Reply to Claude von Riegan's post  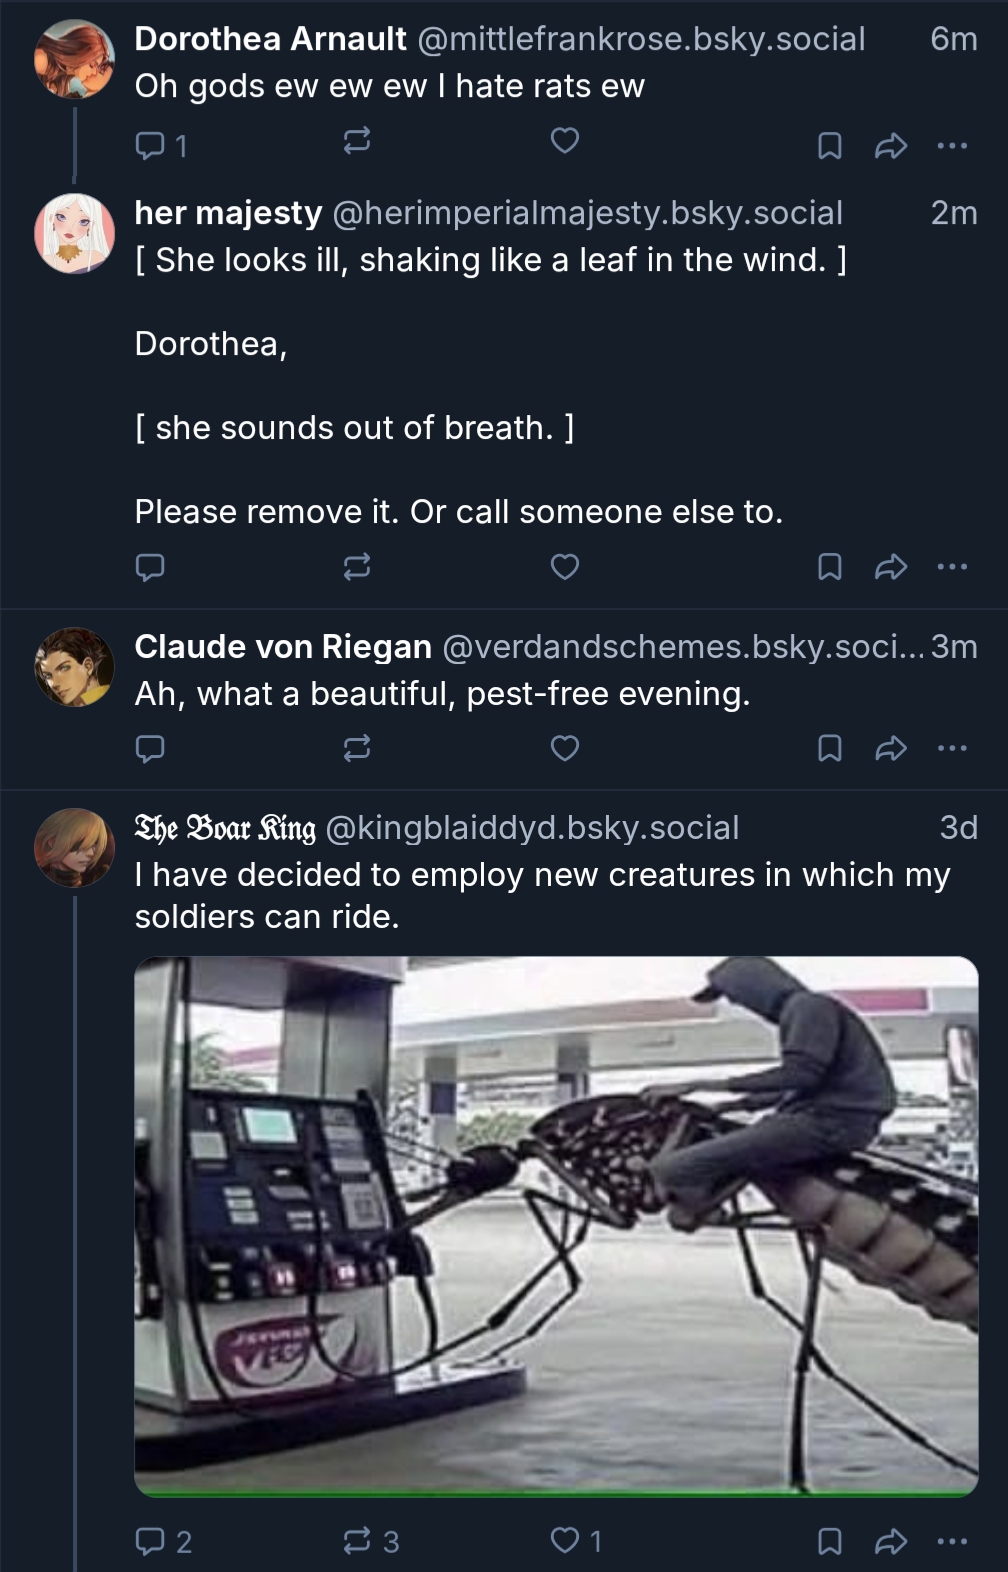click(150, 748)
